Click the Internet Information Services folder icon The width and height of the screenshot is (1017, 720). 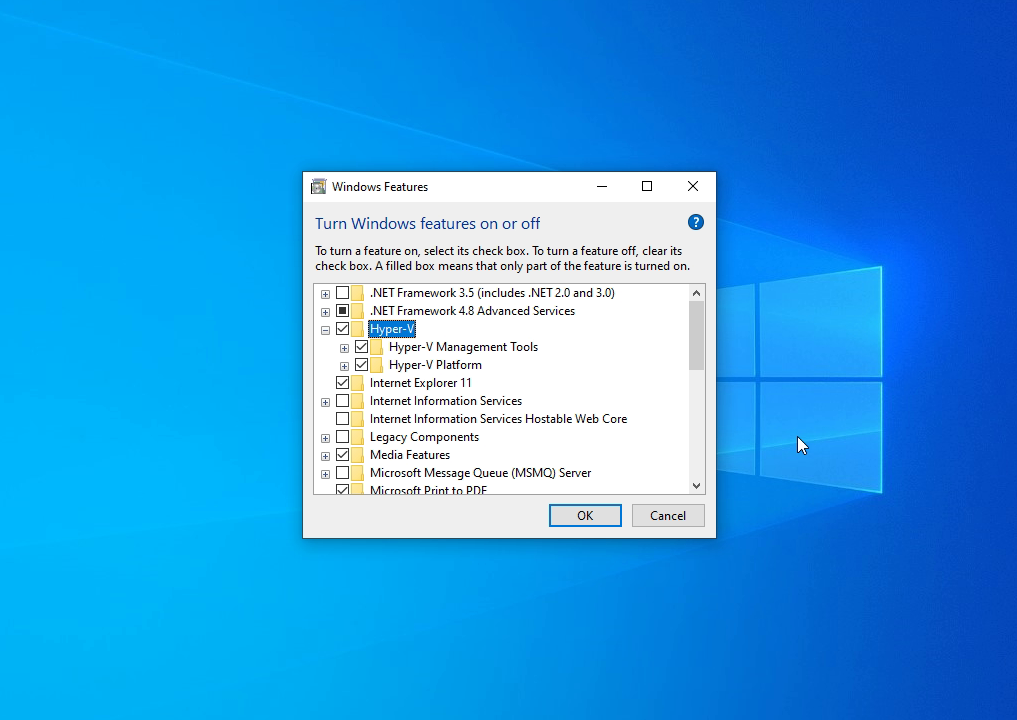click(x=357, y=402)
